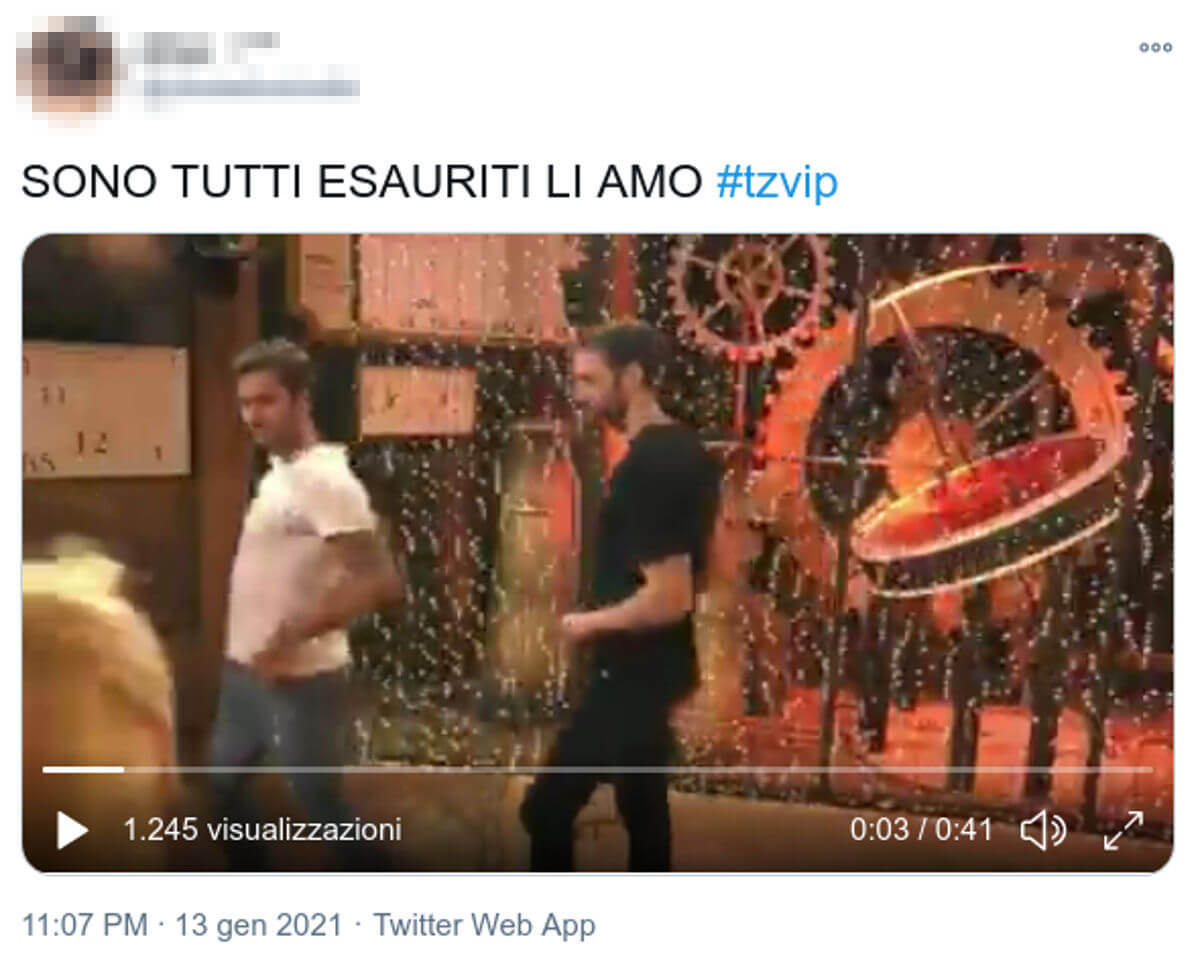
Task: Click the 0:03 / 0:41 time display
Action: click(921, 829)
